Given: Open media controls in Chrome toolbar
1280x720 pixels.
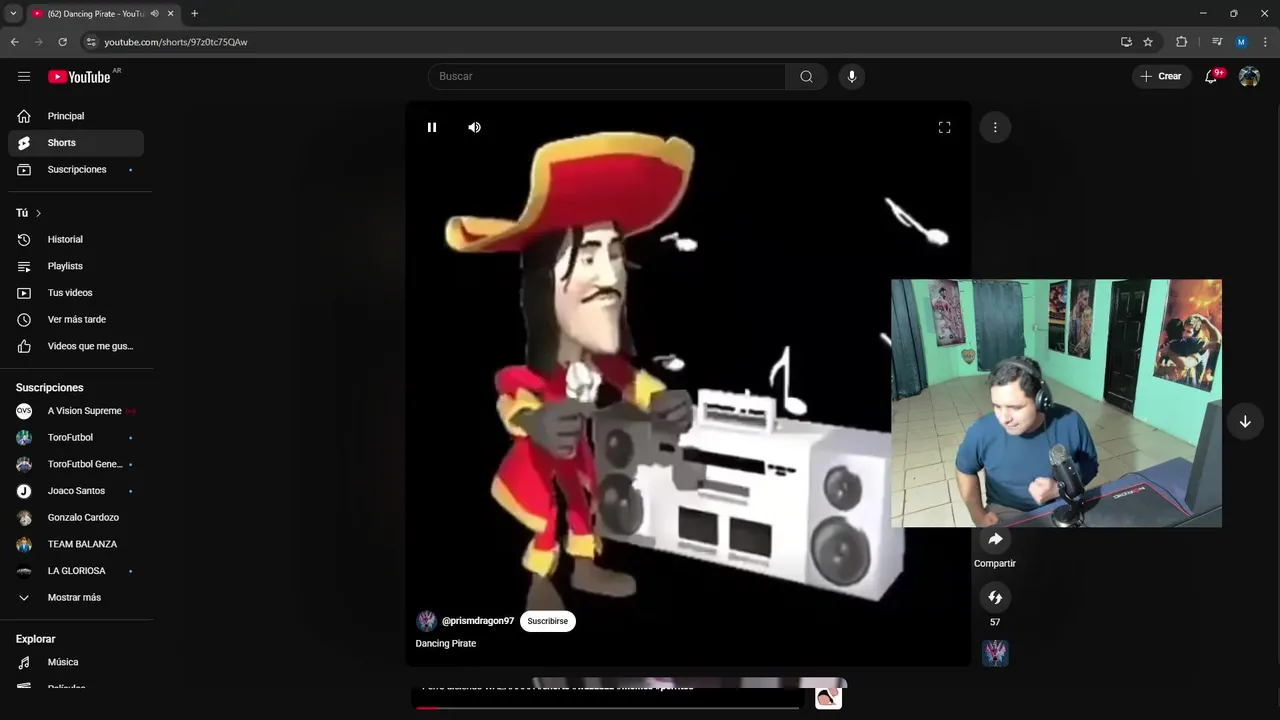Looking at the screenshot, I should click(x=1217, y=42).
